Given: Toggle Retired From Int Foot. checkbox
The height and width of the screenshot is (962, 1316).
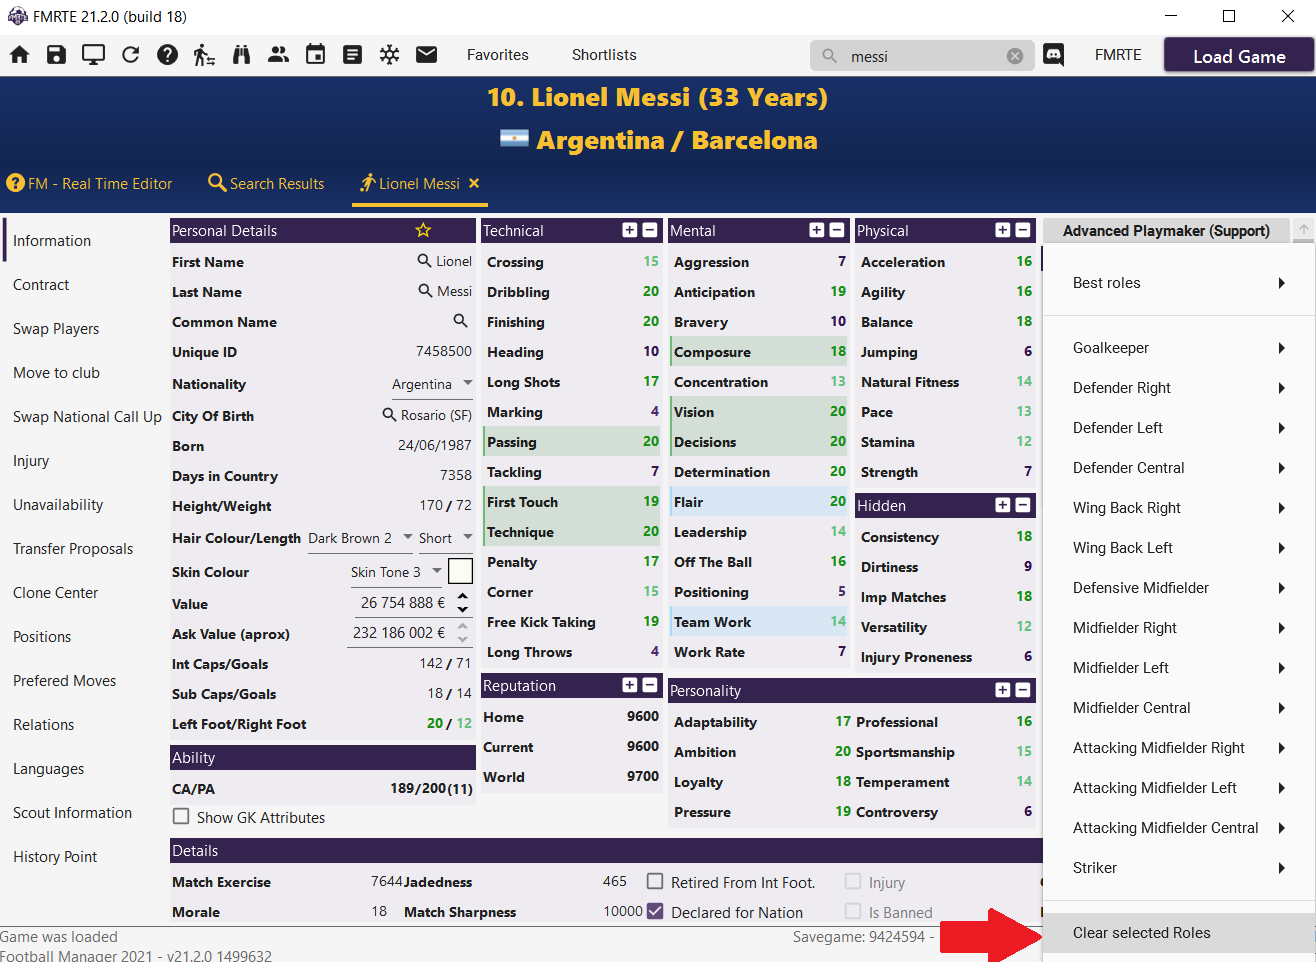Looking at the screenshot, I should coord(655,881).
